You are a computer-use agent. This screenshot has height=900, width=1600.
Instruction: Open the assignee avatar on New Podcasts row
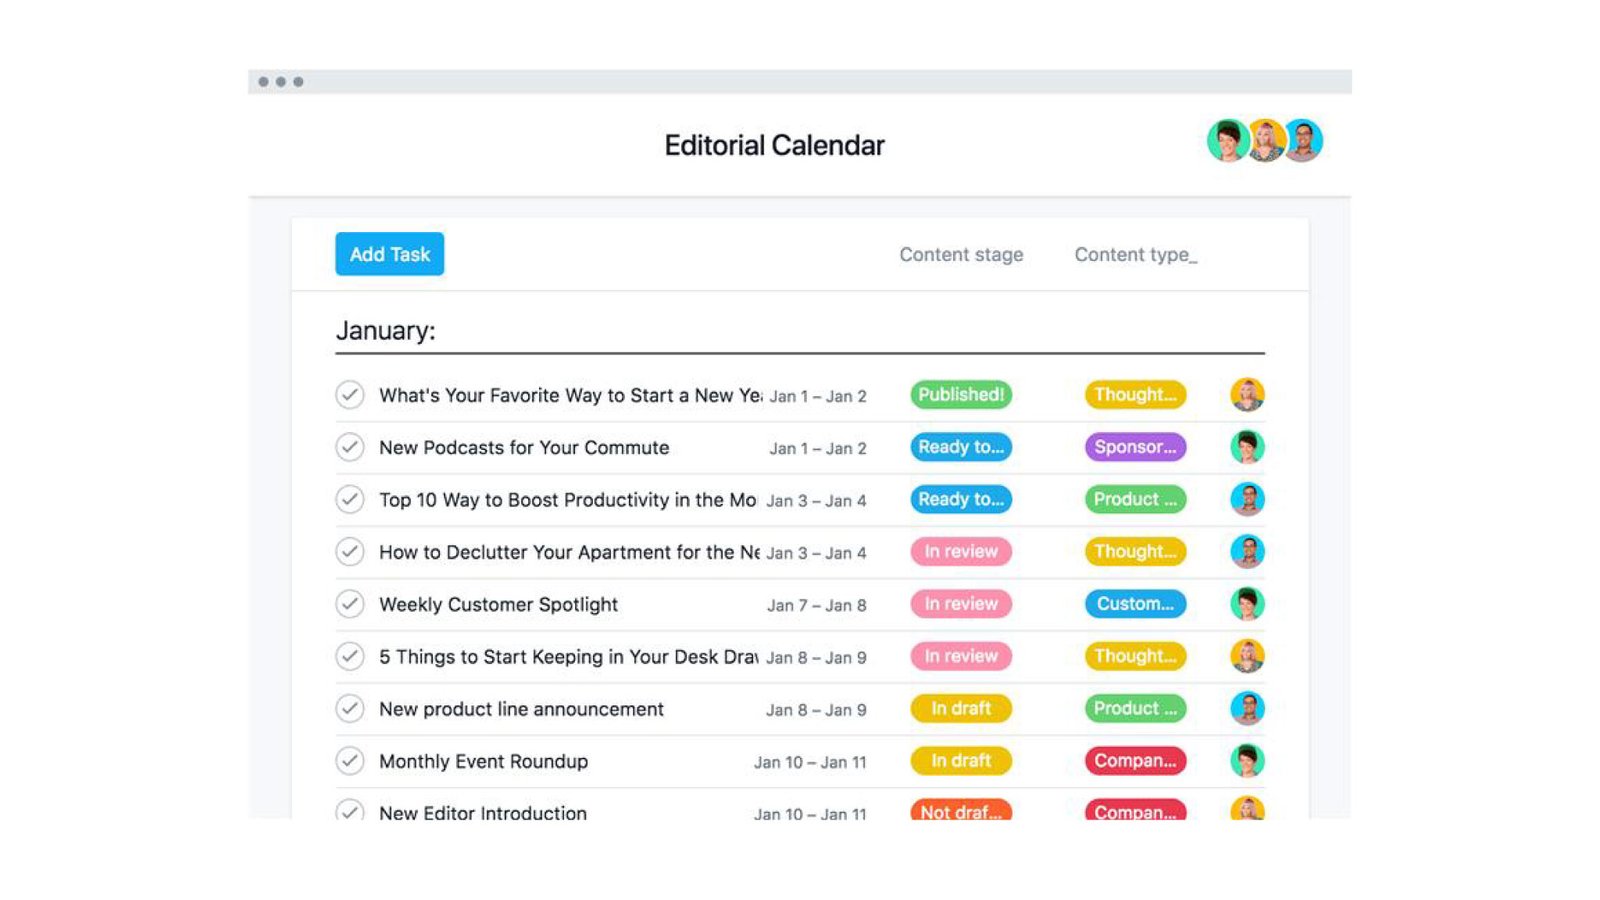[x=1247, y=447]
